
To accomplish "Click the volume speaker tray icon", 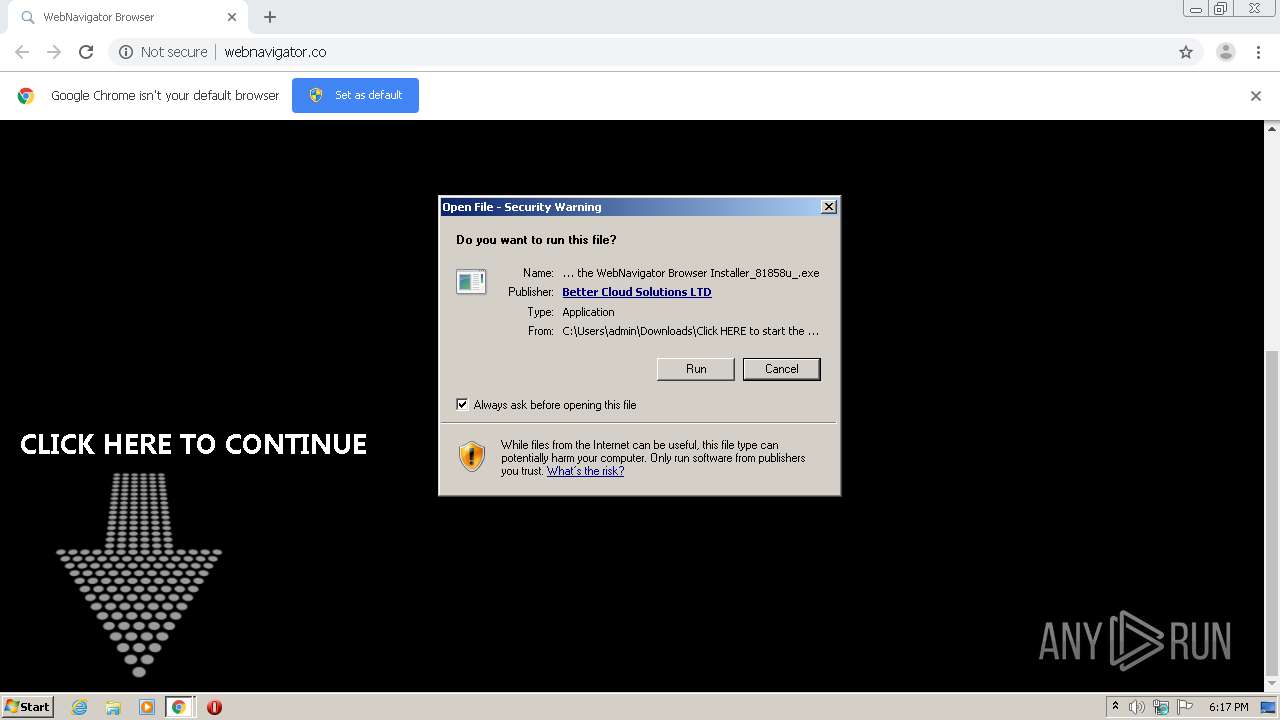I will [x=1137, y=707].
